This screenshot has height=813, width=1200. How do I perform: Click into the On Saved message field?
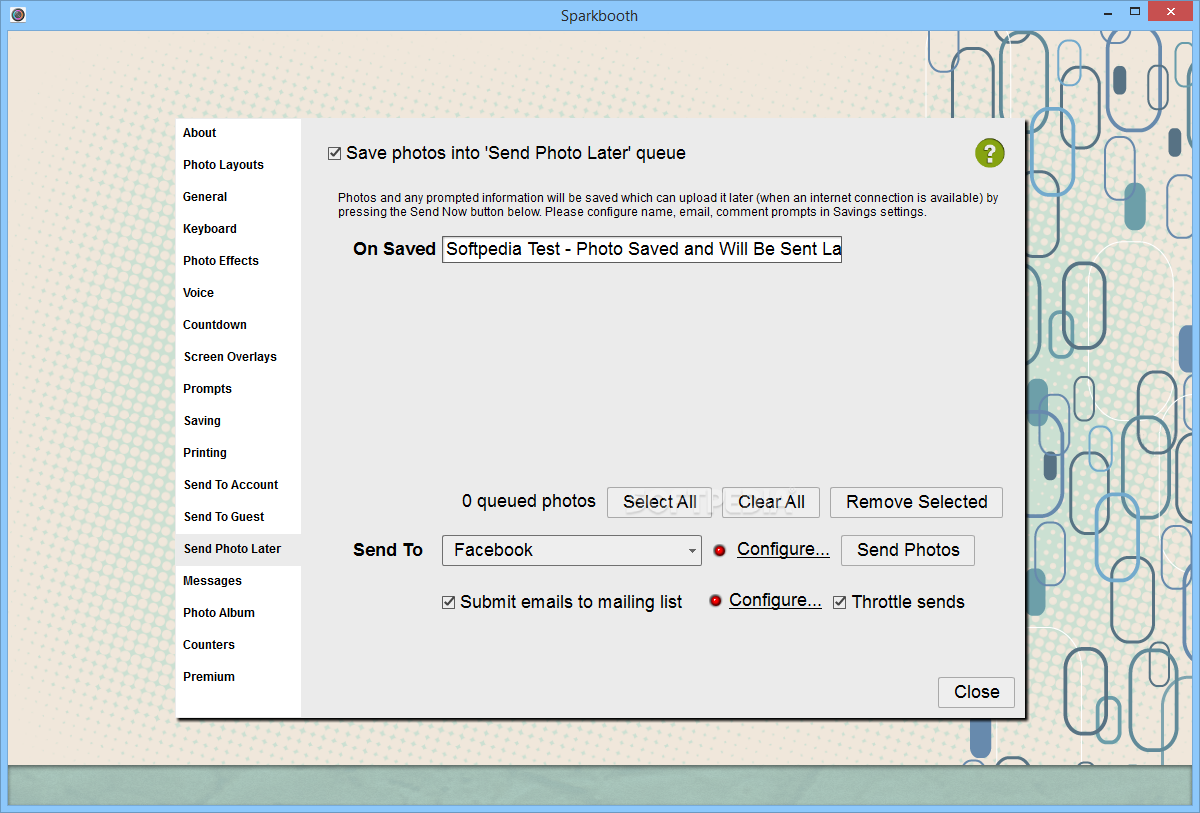point(642,249)
